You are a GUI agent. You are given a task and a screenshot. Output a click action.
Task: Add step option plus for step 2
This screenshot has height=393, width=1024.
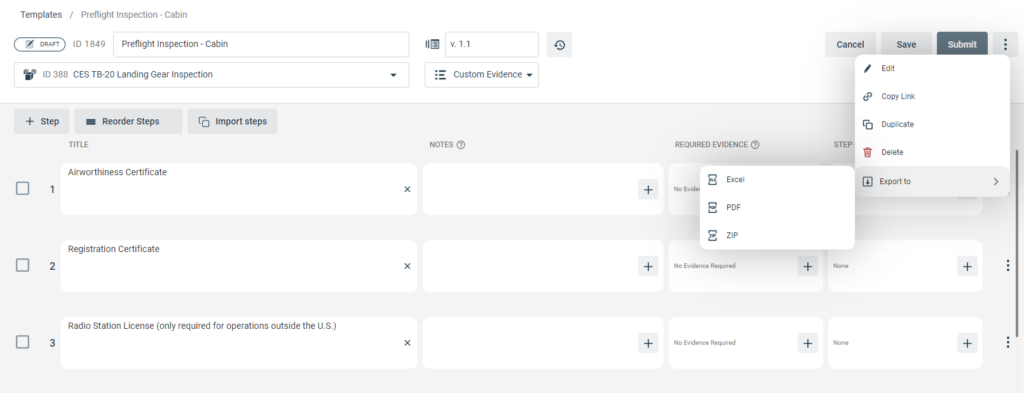pyautogui.click(x=967, y=266)
